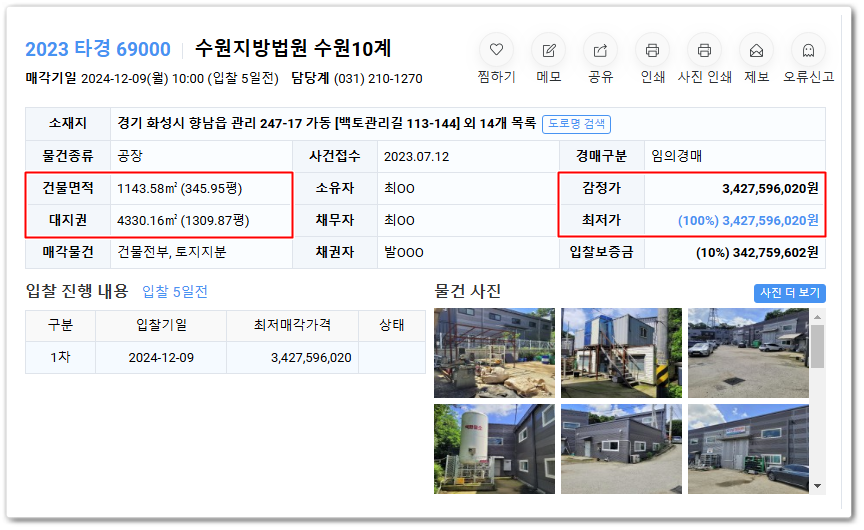Click the 공유 share icon
This screenshot has height=530, width=864.
tap(601, 50)
